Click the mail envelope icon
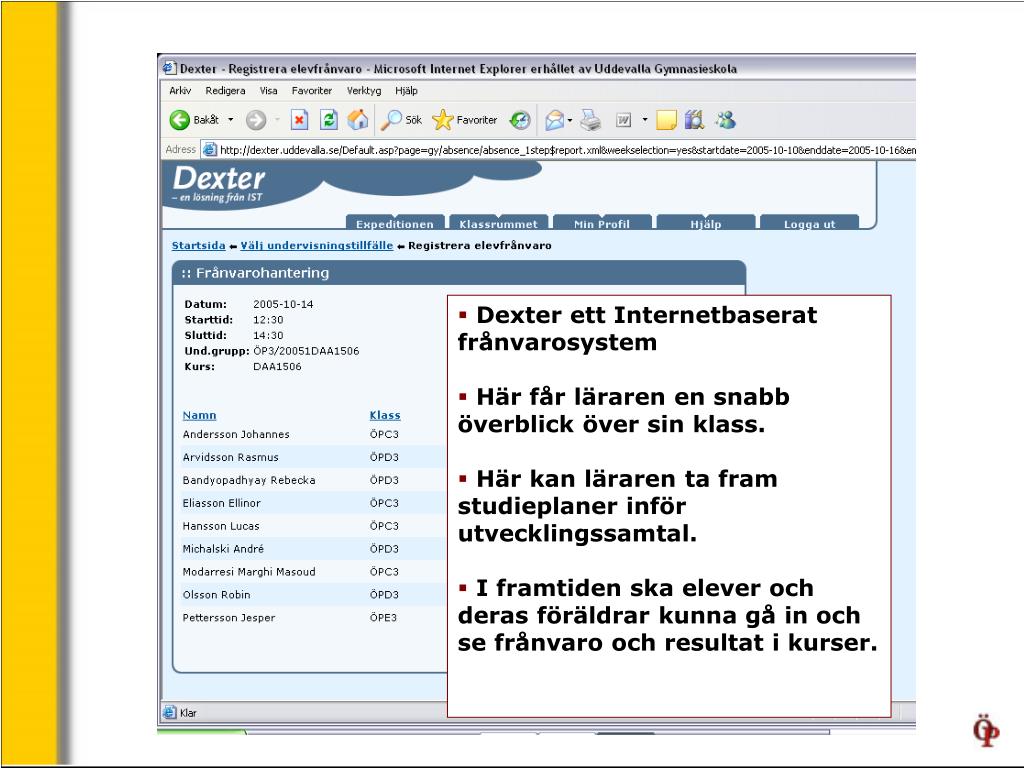1024x768 pixels. [554, 120]
